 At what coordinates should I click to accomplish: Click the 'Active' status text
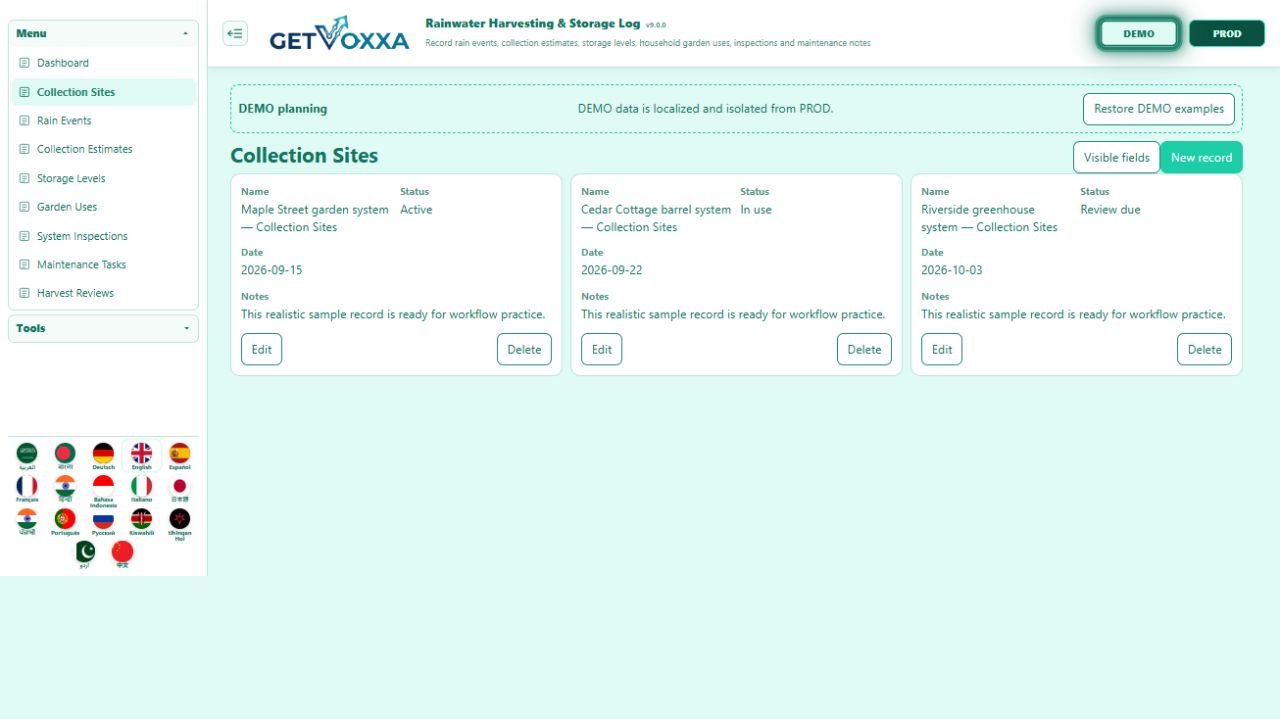416,210
